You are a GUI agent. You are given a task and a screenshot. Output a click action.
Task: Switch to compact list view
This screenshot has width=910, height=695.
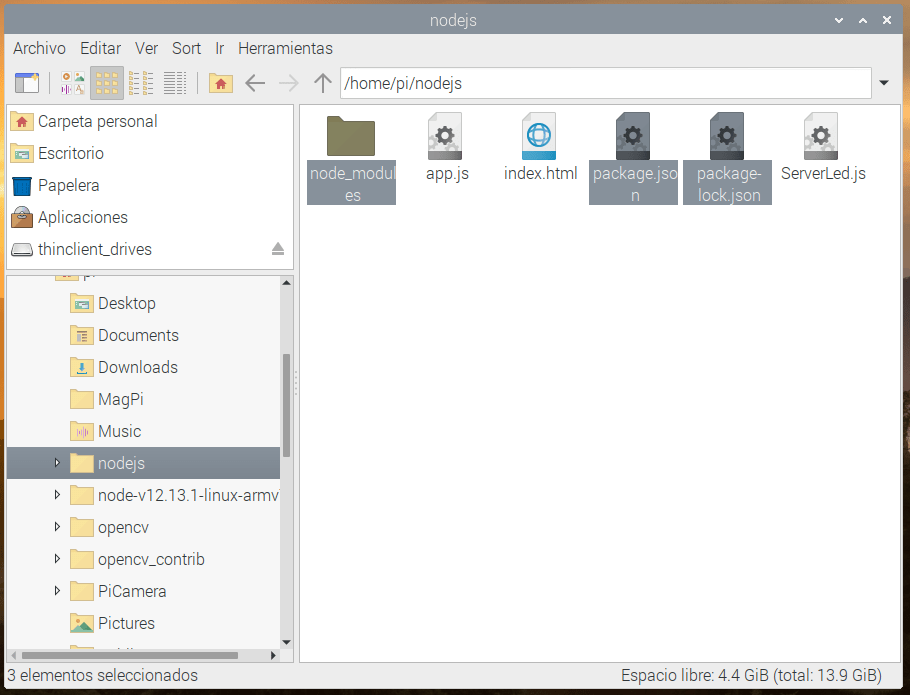[141, 83]
